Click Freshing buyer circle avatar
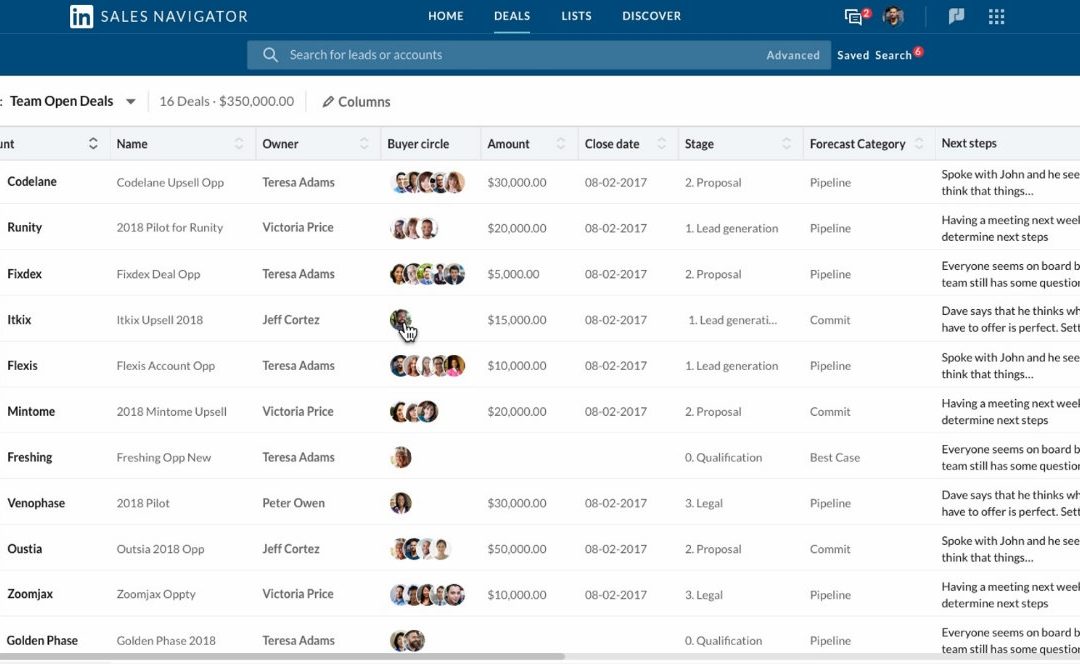Image resolution: width=1080 pixels, height=664 pixels. [x=401, y=457]
